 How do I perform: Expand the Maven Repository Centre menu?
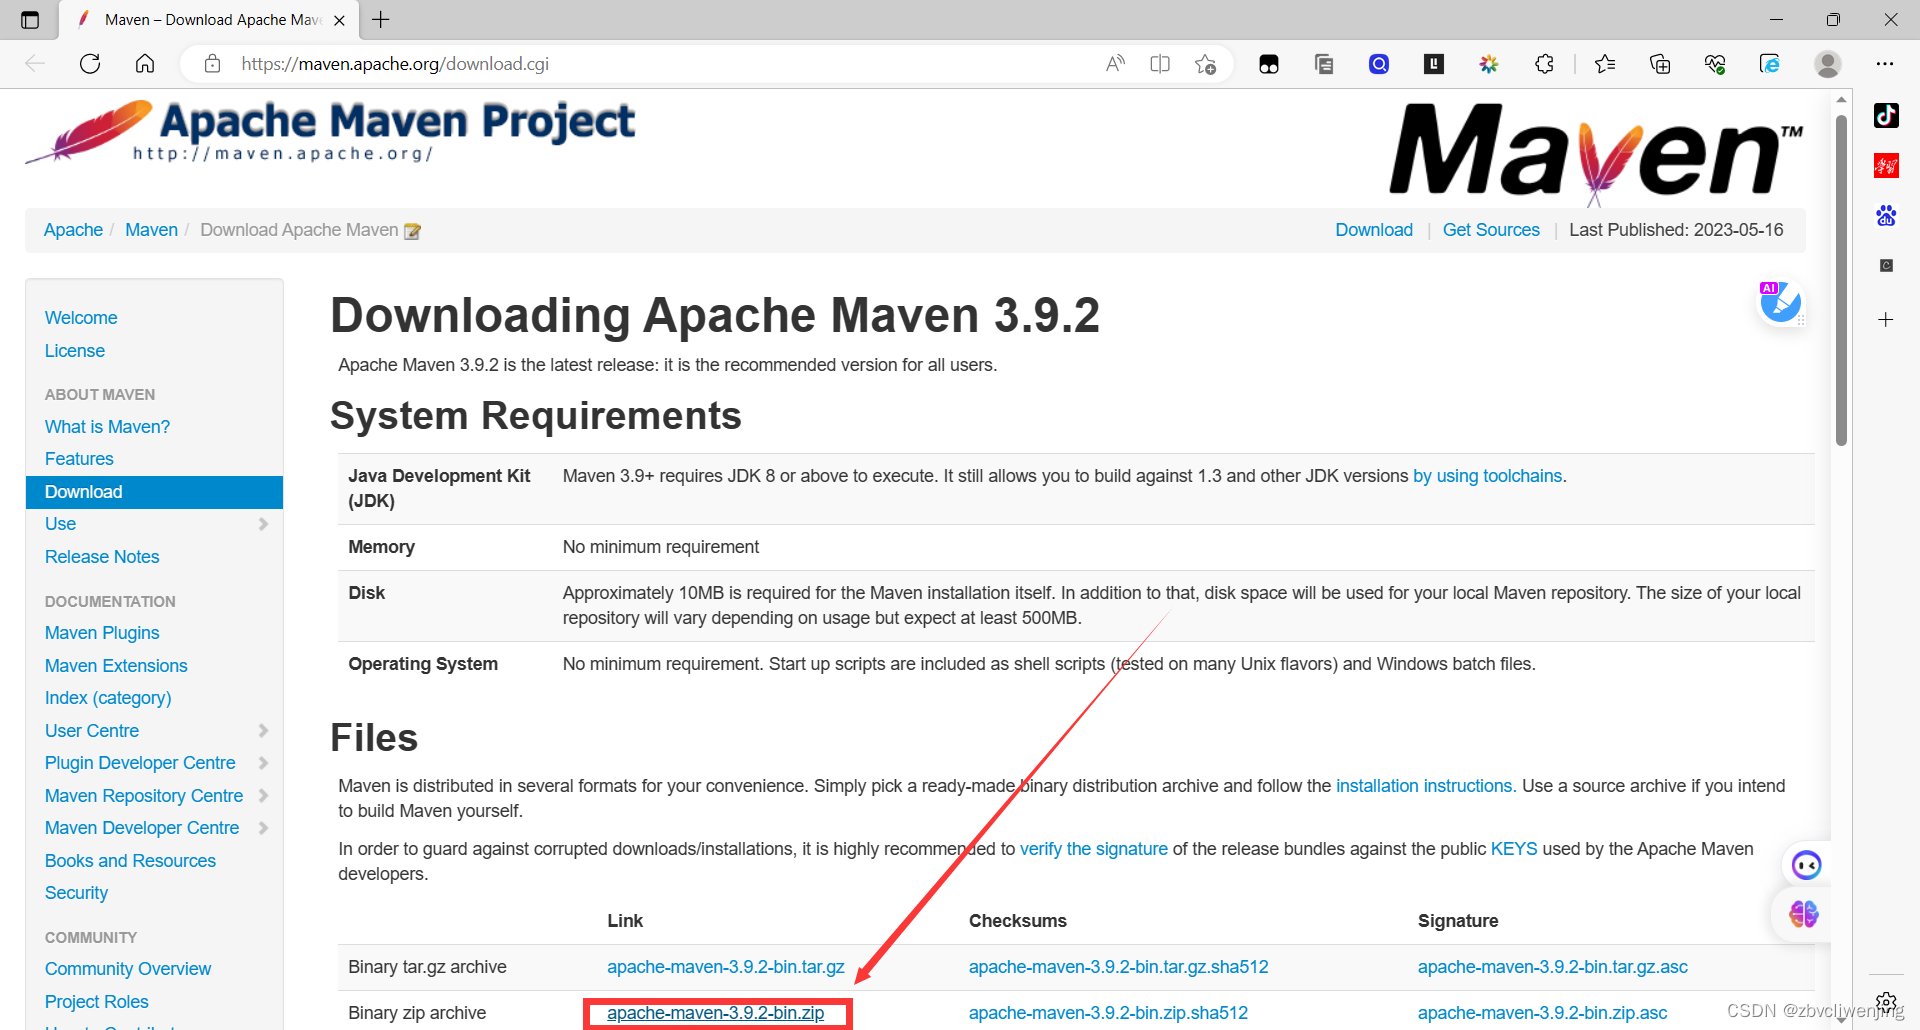click(263, 795)
